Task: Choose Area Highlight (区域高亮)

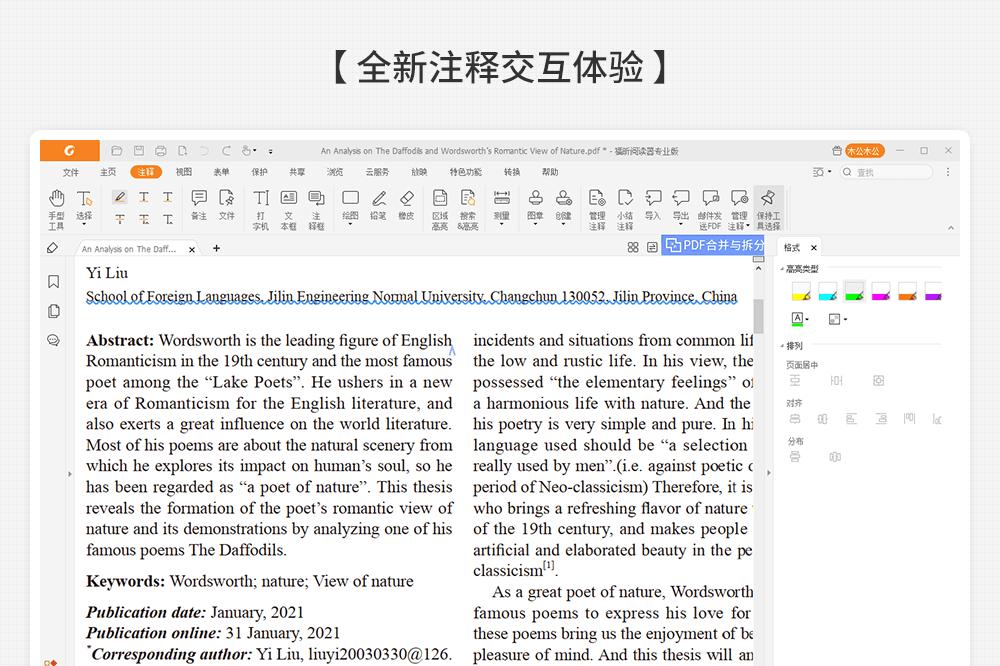Action: click(440, 209)
